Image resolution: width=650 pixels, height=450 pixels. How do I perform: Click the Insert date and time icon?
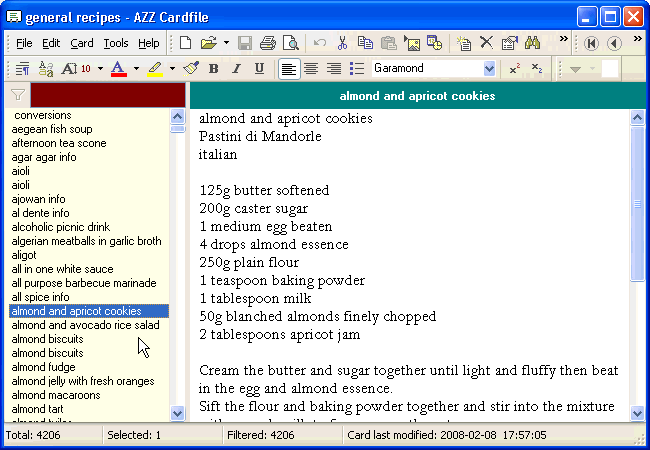click(x=434, y=43)
